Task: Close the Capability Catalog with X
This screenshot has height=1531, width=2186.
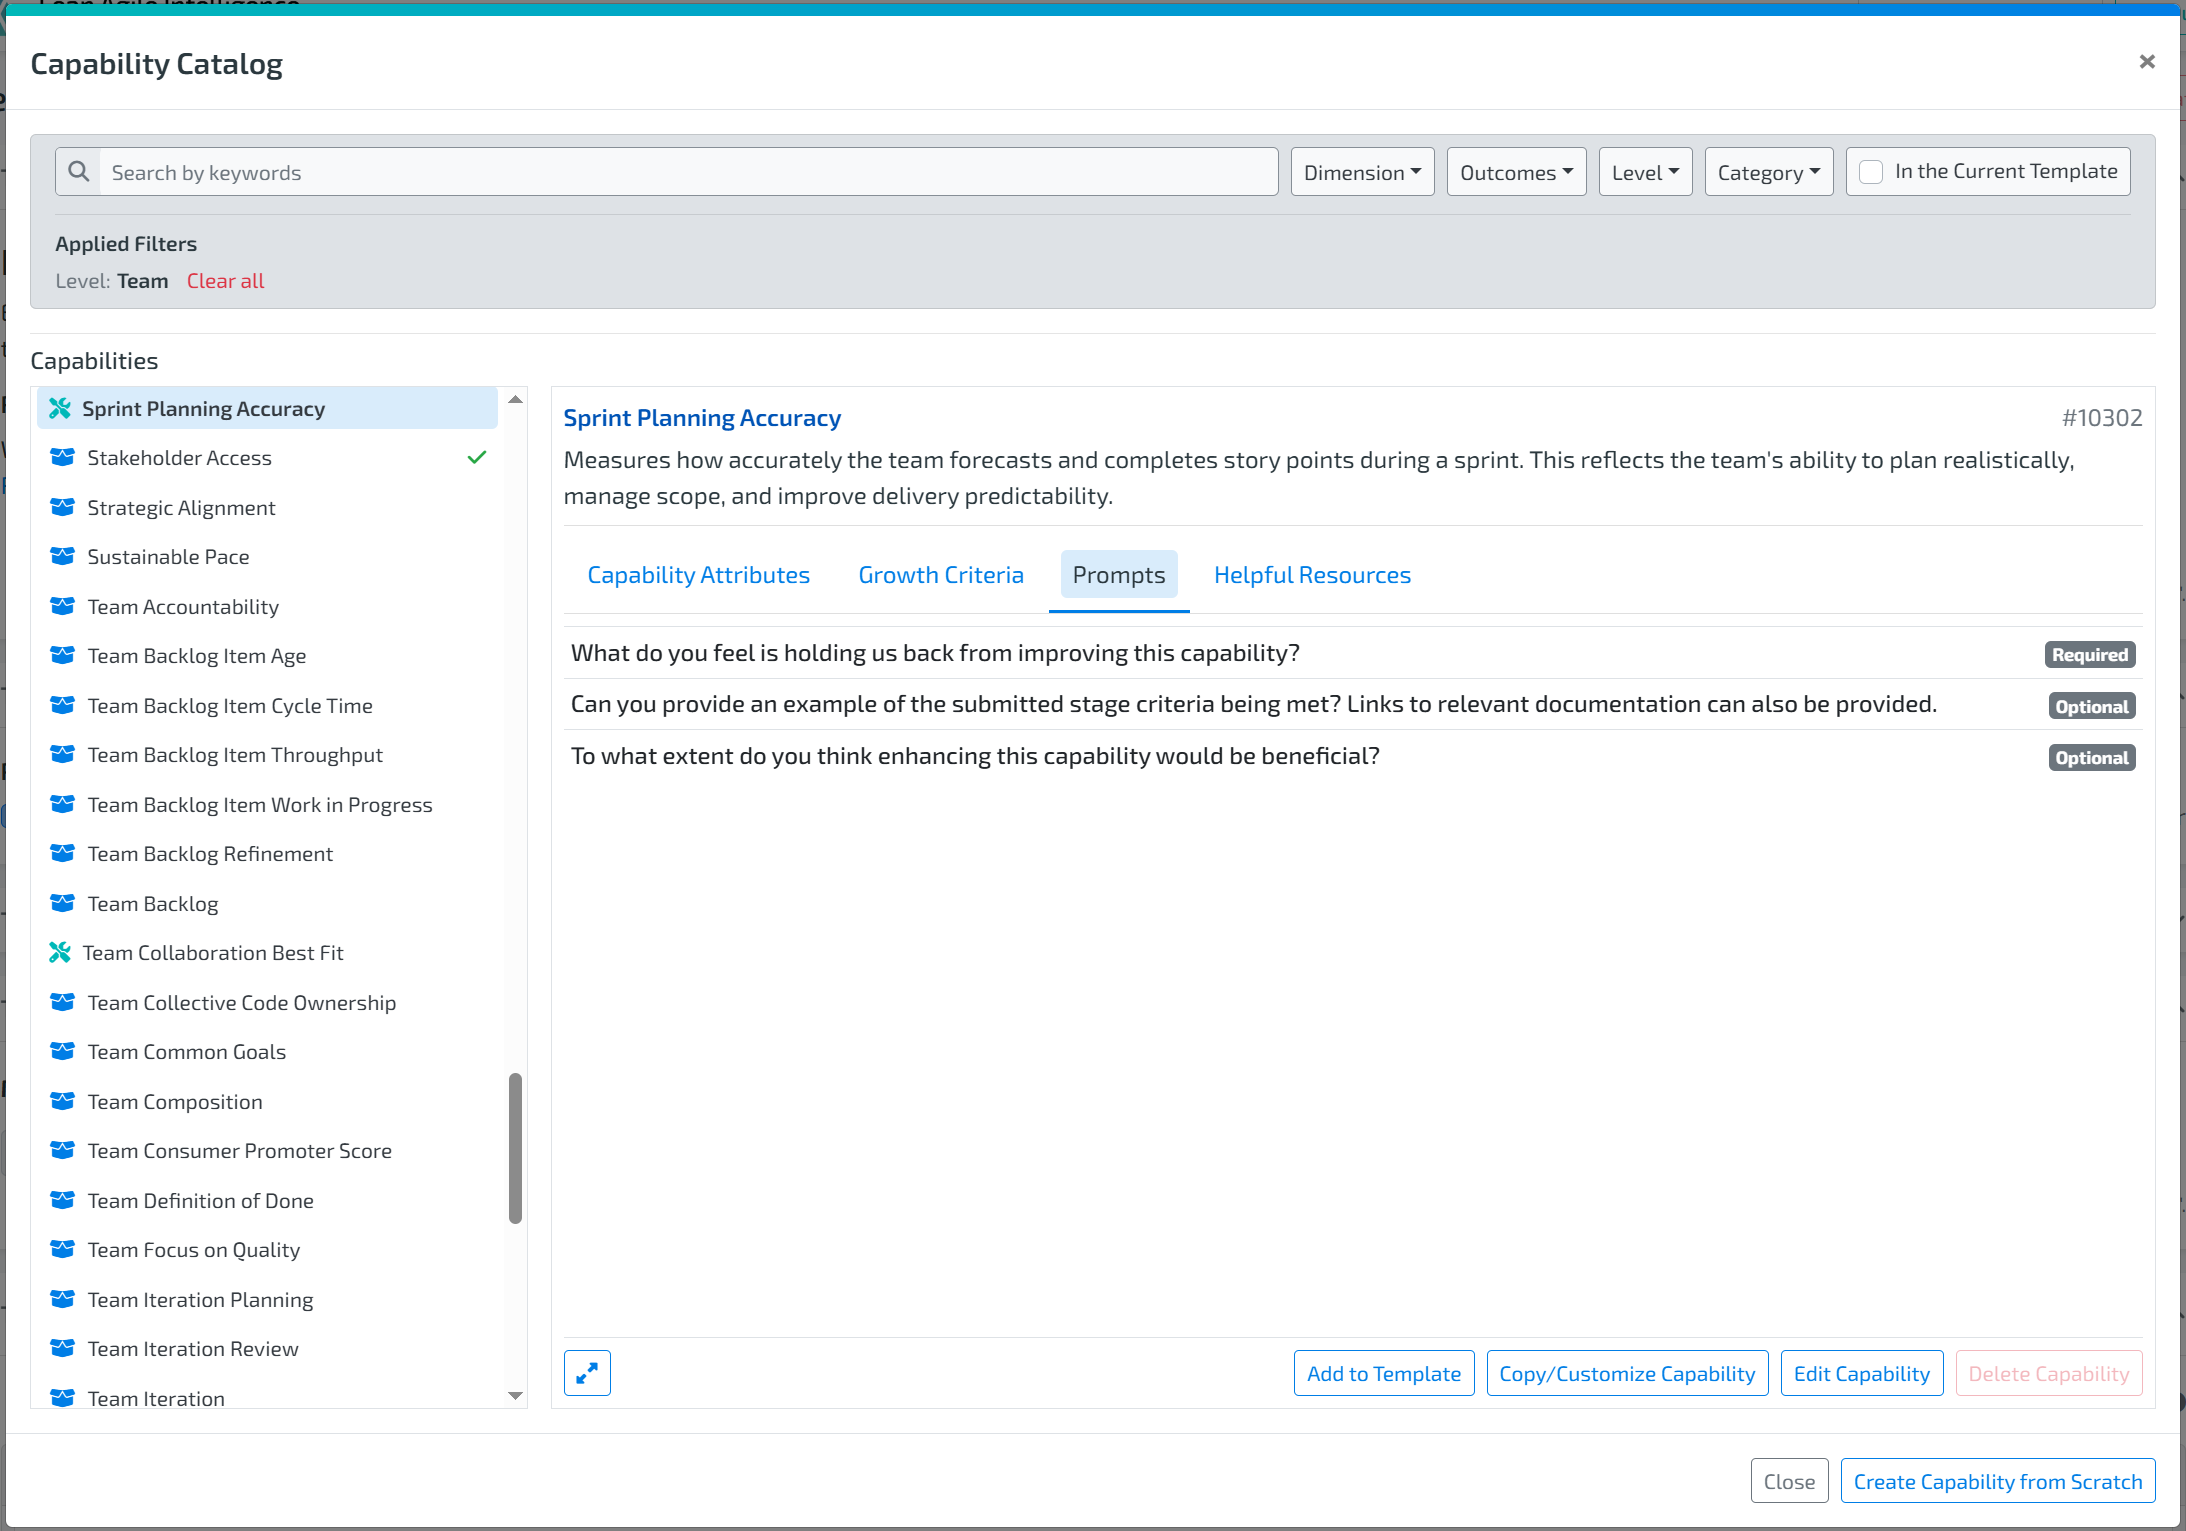Action: point(2146,62)
